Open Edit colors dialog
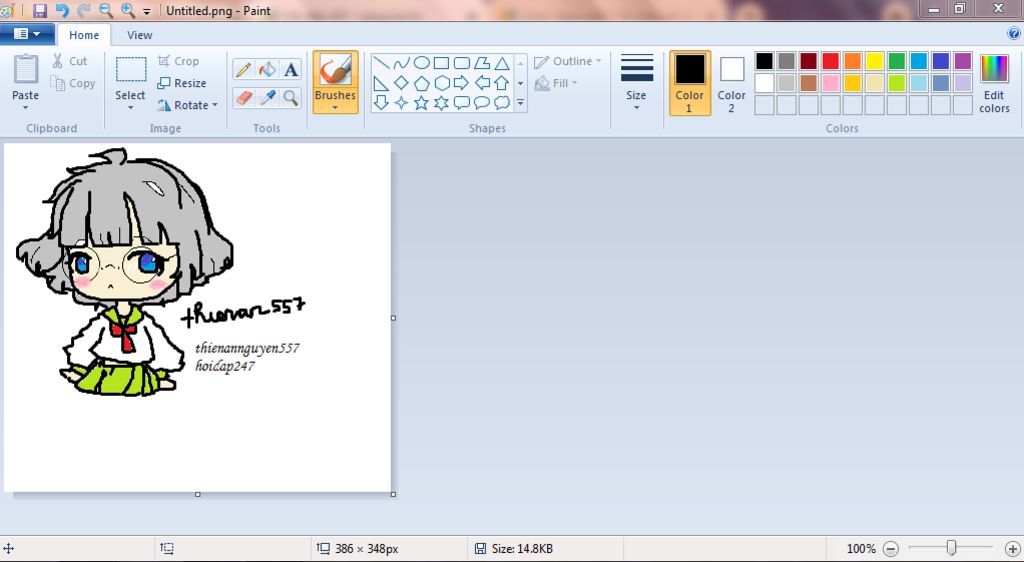Image resolution: width=1024 pixels, height=562 pixels. tap(995, 84)
